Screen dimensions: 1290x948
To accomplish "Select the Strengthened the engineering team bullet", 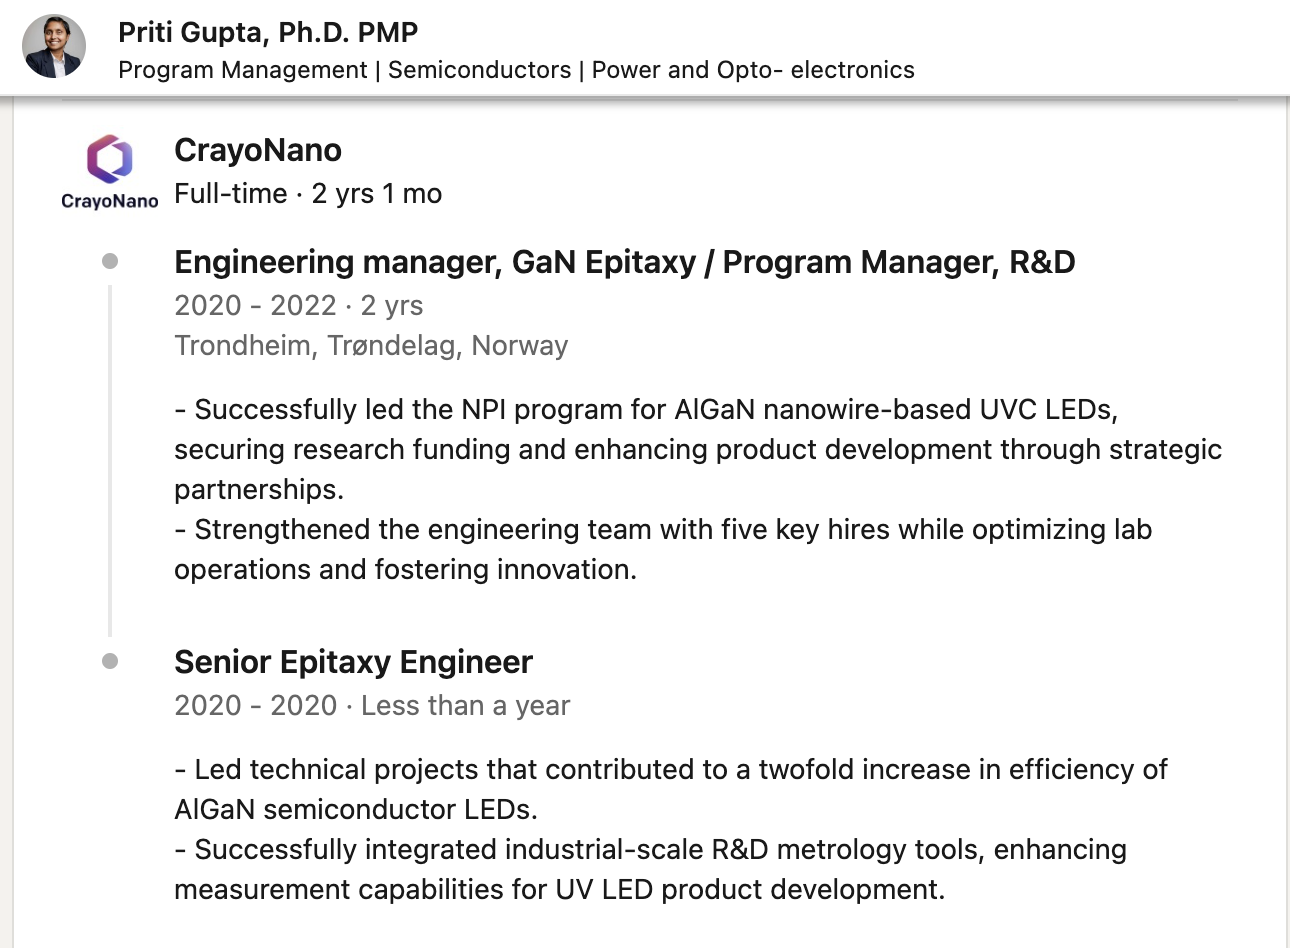I will click(663, 549).
